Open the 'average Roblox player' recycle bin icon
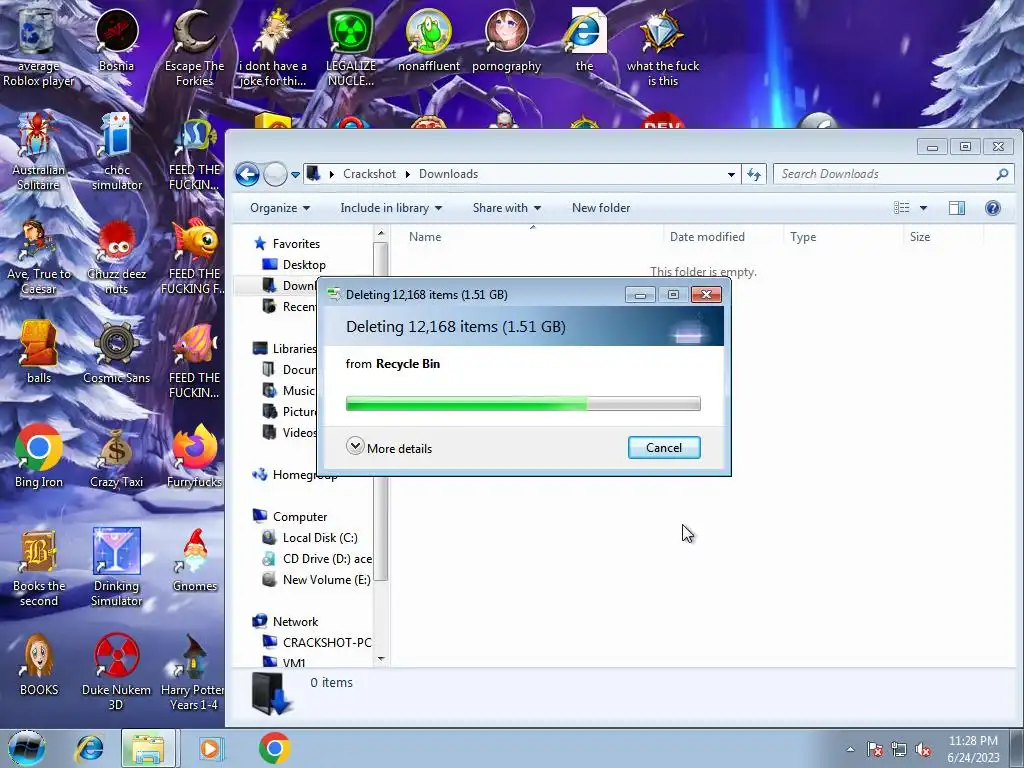The height and width of the screenshot is (768, 1024). click(39, 46)
